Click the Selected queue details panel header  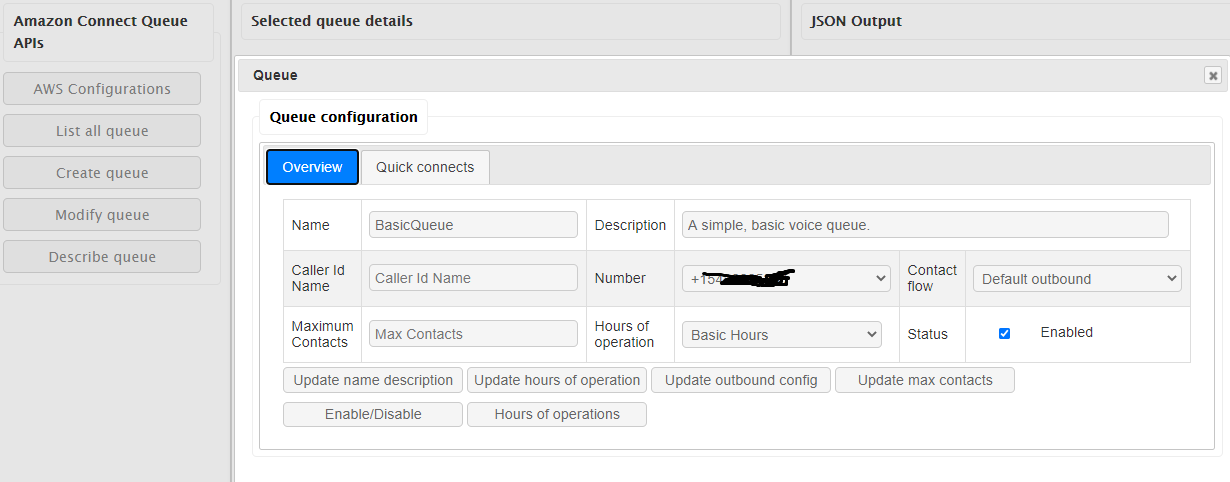click(x=510, y=21)
